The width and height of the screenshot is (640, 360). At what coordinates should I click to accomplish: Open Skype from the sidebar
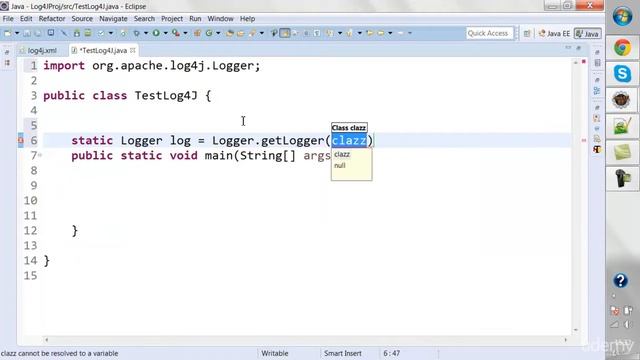click(622, 74)
